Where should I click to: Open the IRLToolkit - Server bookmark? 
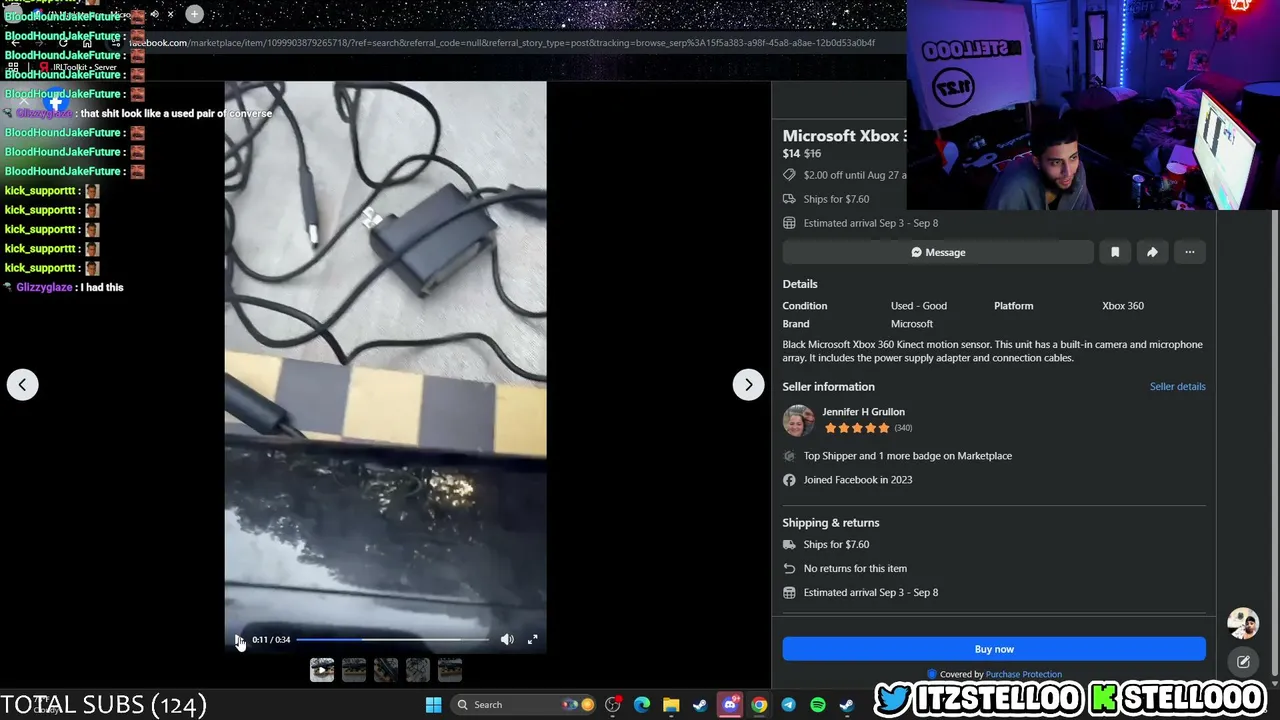click(79, 67)
